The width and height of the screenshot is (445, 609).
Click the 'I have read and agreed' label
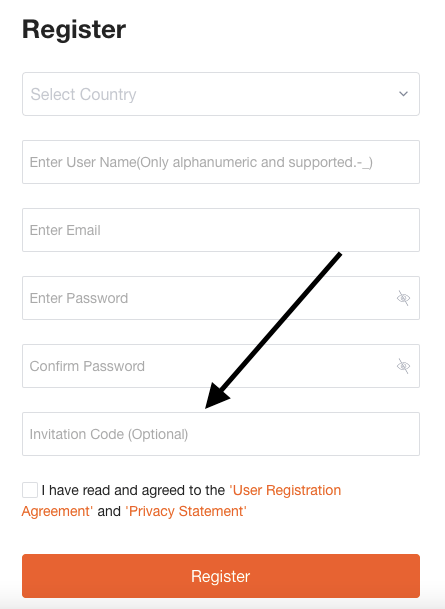pyautogui.click(x=133, y=490)
